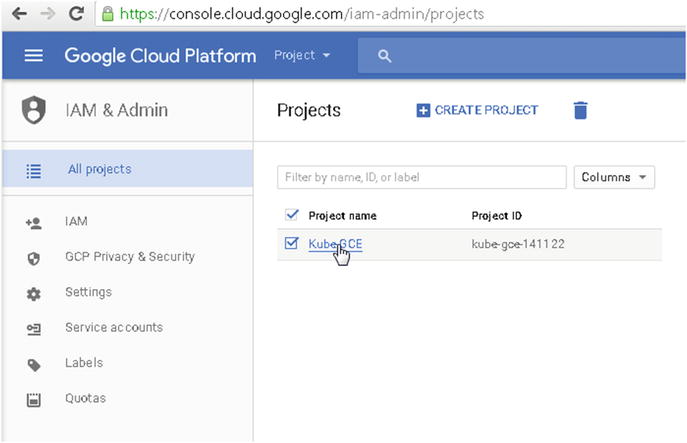
Task: Expand the Columns dropdown
Action: [614, 177]
